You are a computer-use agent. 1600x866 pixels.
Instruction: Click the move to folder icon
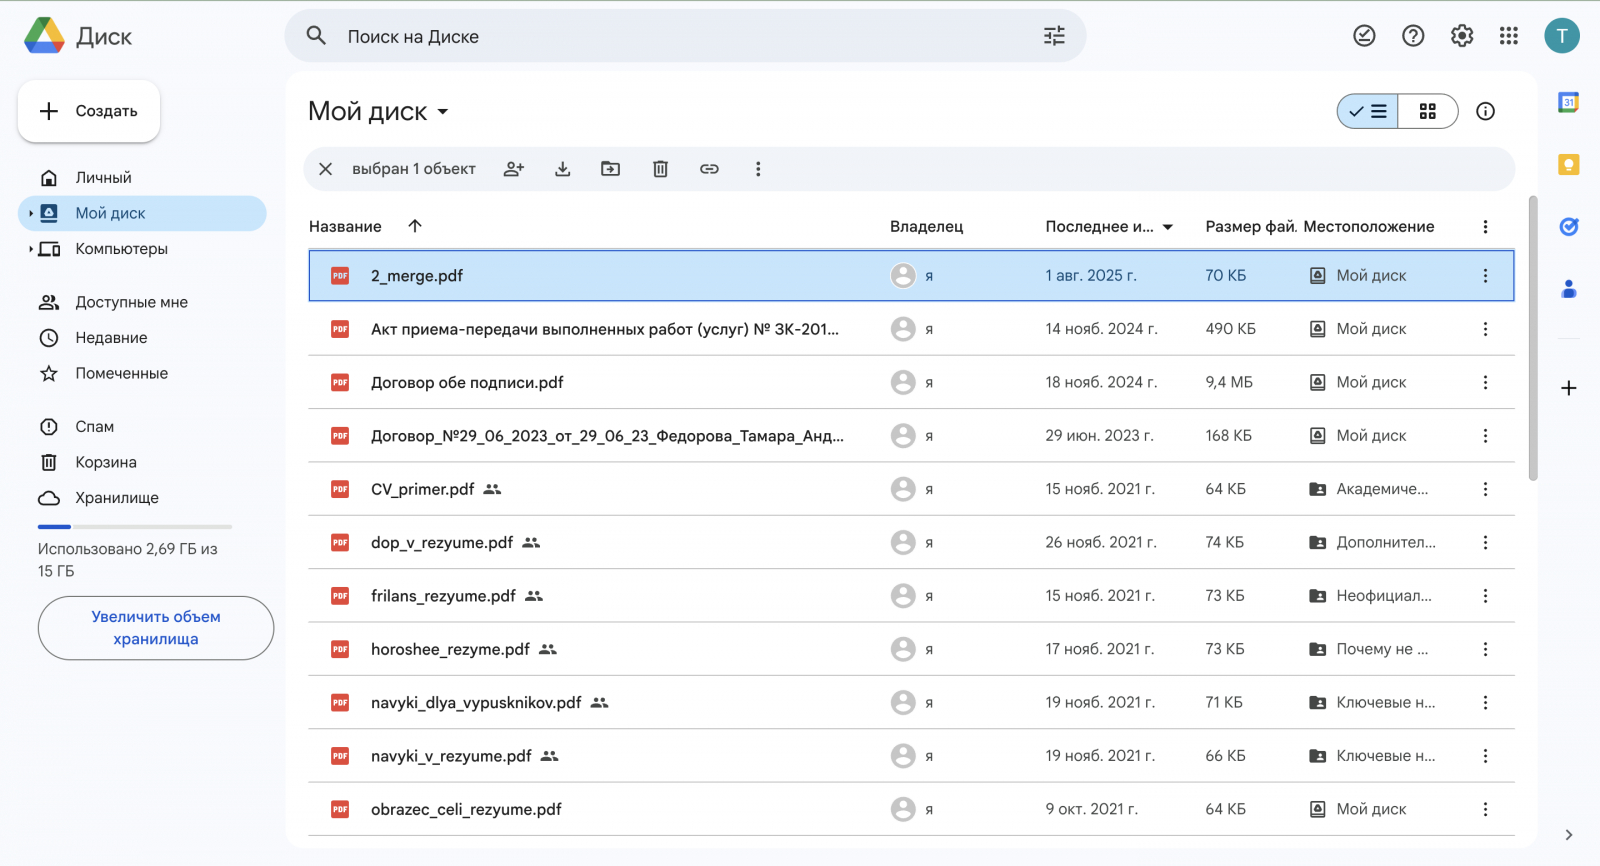[x=610, y=169]
